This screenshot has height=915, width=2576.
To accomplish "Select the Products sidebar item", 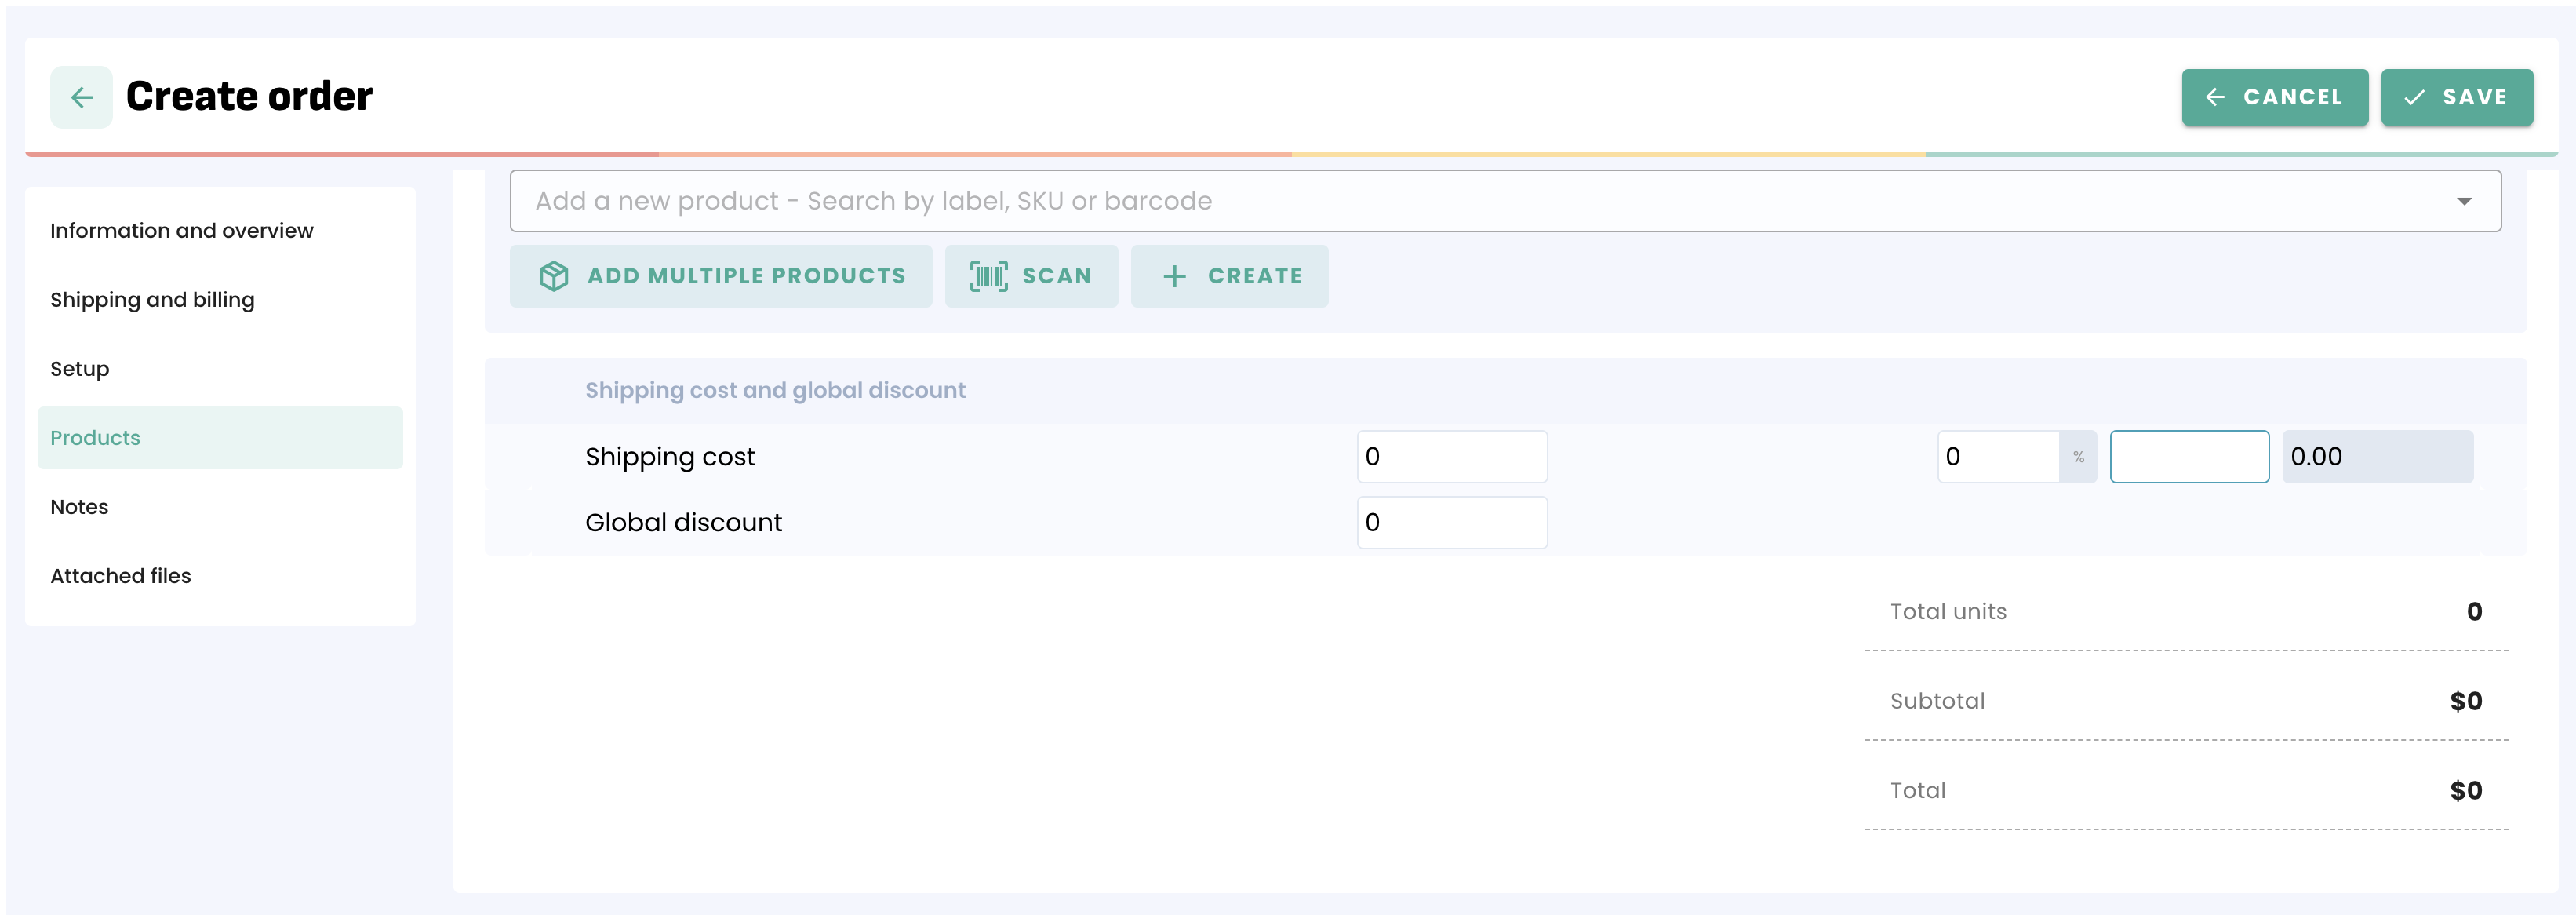I will tap(95, 438).
